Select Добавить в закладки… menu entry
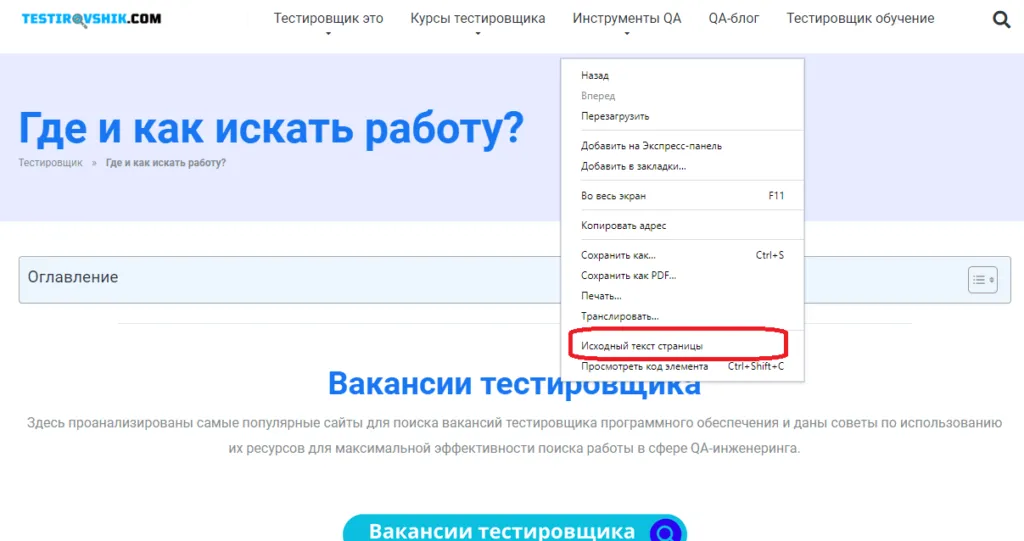 682,167
